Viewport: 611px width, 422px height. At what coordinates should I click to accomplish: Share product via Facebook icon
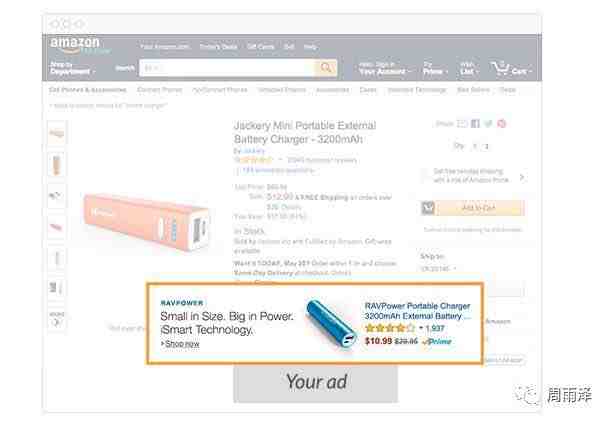coord(475,124)
